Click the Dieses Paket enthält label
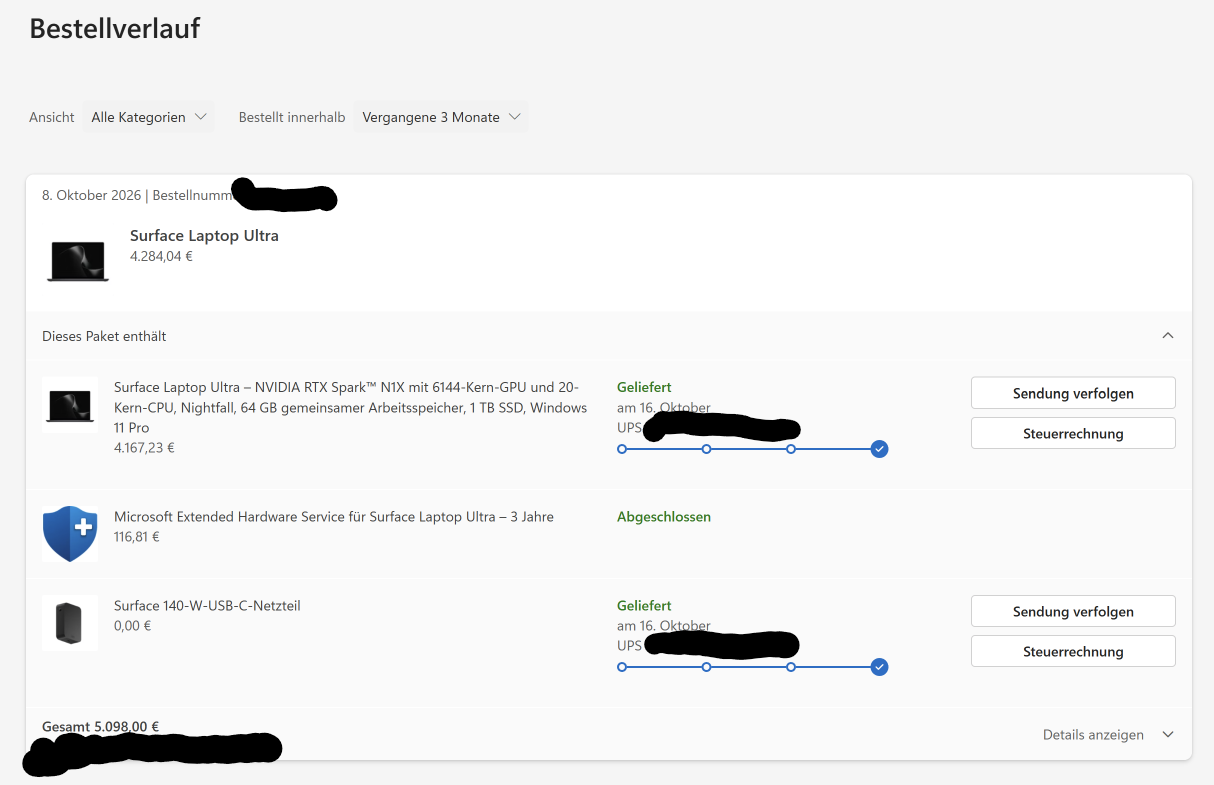 coord(104,336)
